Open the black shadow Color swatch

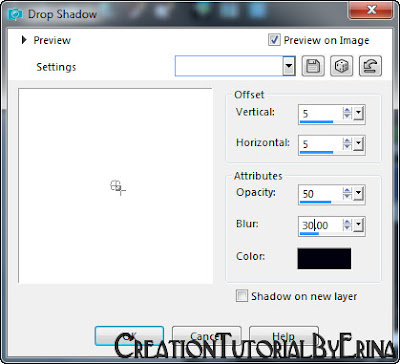pos(324,258)
